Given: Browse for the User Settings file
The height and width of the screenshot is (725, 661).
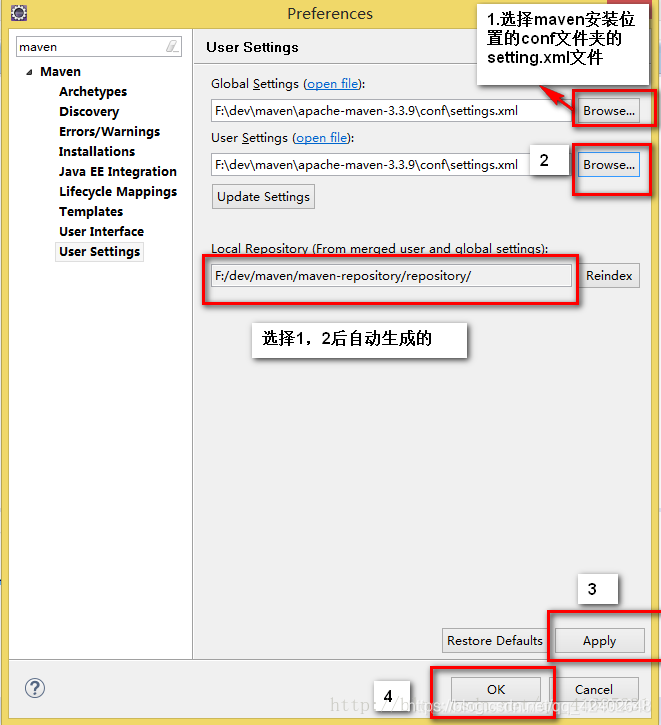Looking at the screenshot, I should pos(609,165).
